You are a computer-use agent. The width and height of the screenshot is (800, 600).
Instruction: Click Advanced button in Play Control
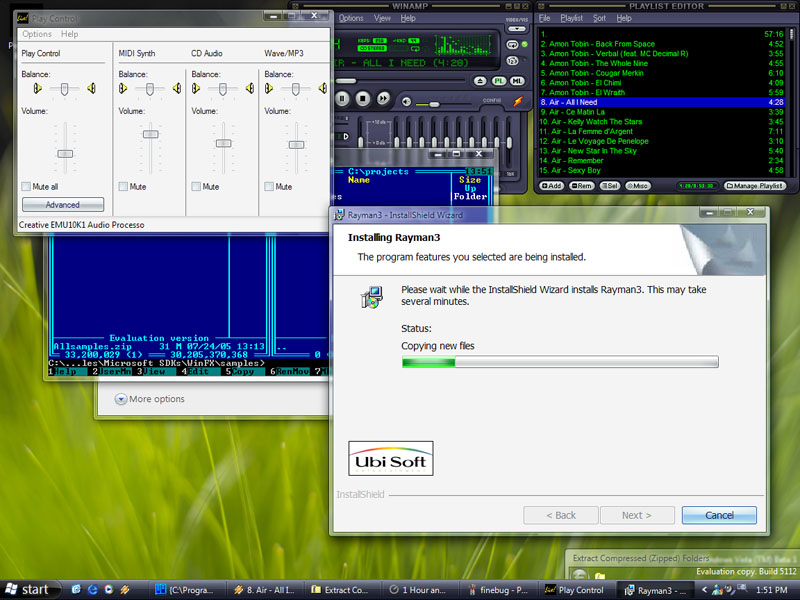(63, 205)
